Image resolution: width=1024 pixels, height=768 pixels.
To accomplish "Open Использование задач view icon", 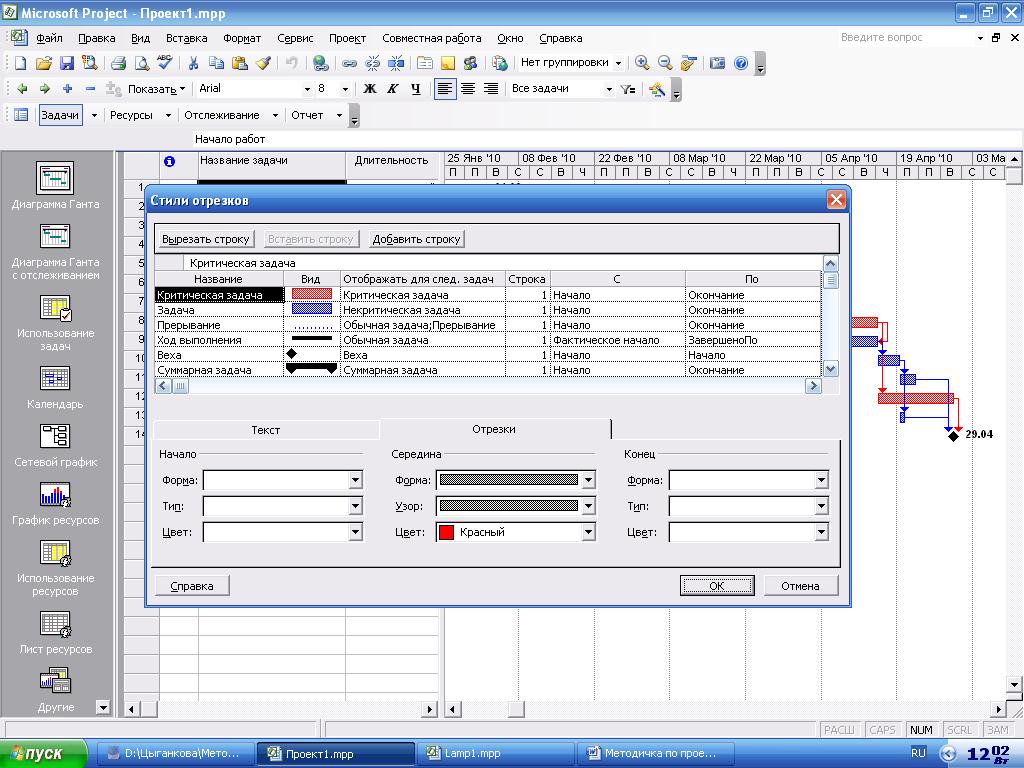I will pyautogui.click(x=56, y=323).
